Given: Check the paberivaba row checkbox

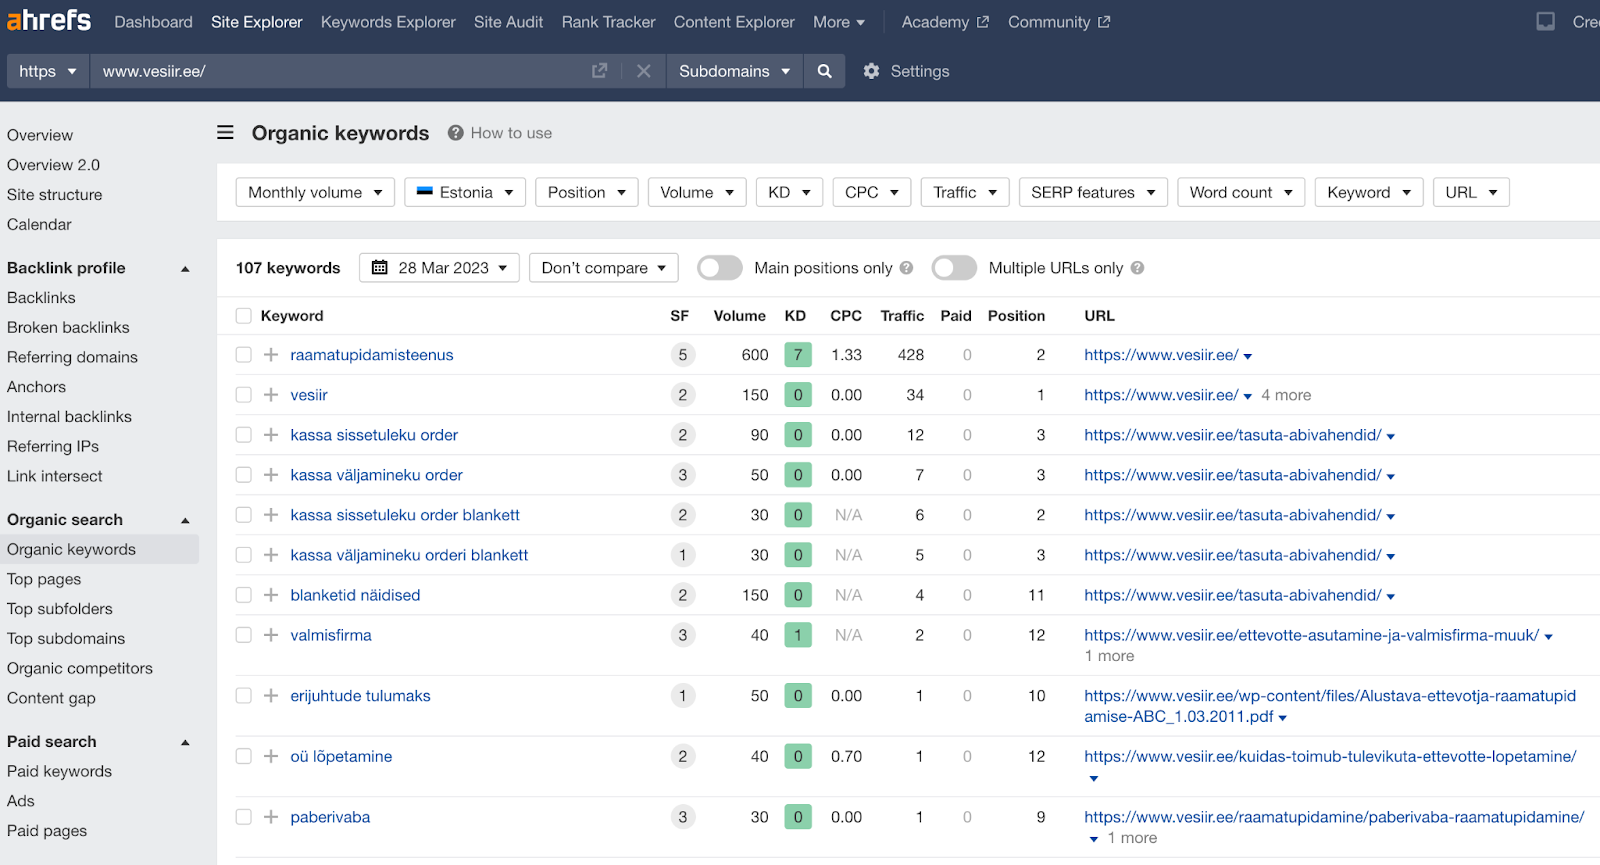Looking at the screenshot, I should (x=243, y=817).
